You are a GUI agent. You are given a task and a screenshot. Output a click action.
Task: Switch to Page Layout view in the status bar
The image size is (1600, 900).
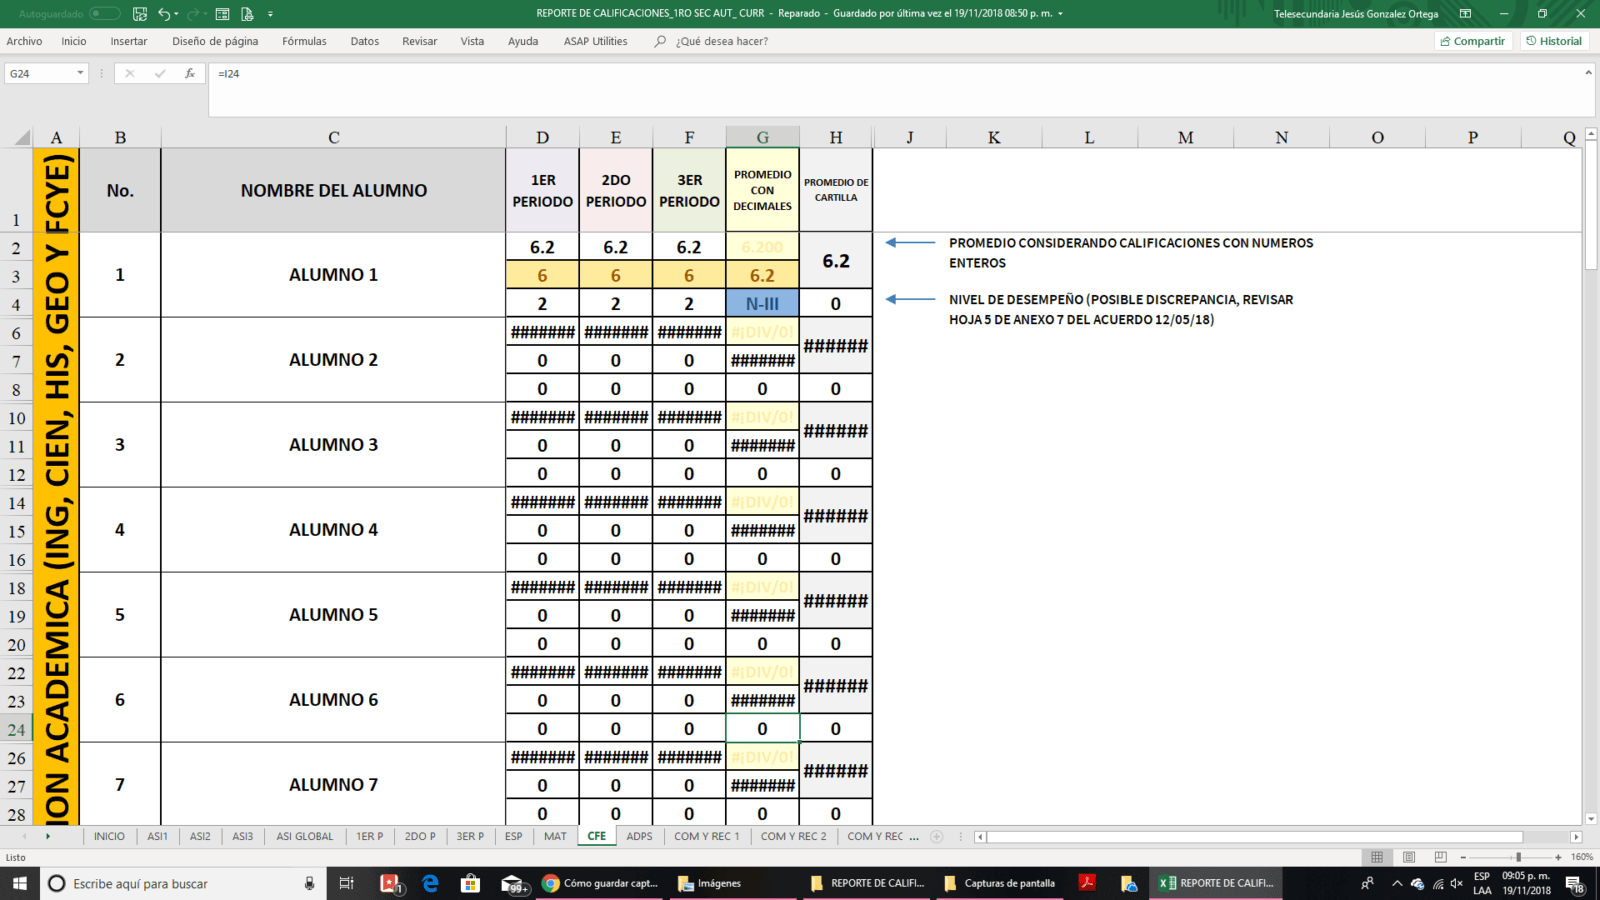(1409, 857)
